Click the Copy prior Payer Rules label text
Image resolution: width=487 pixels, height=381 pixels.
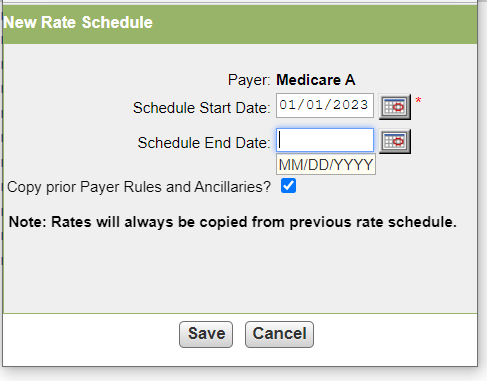[139, 187]
